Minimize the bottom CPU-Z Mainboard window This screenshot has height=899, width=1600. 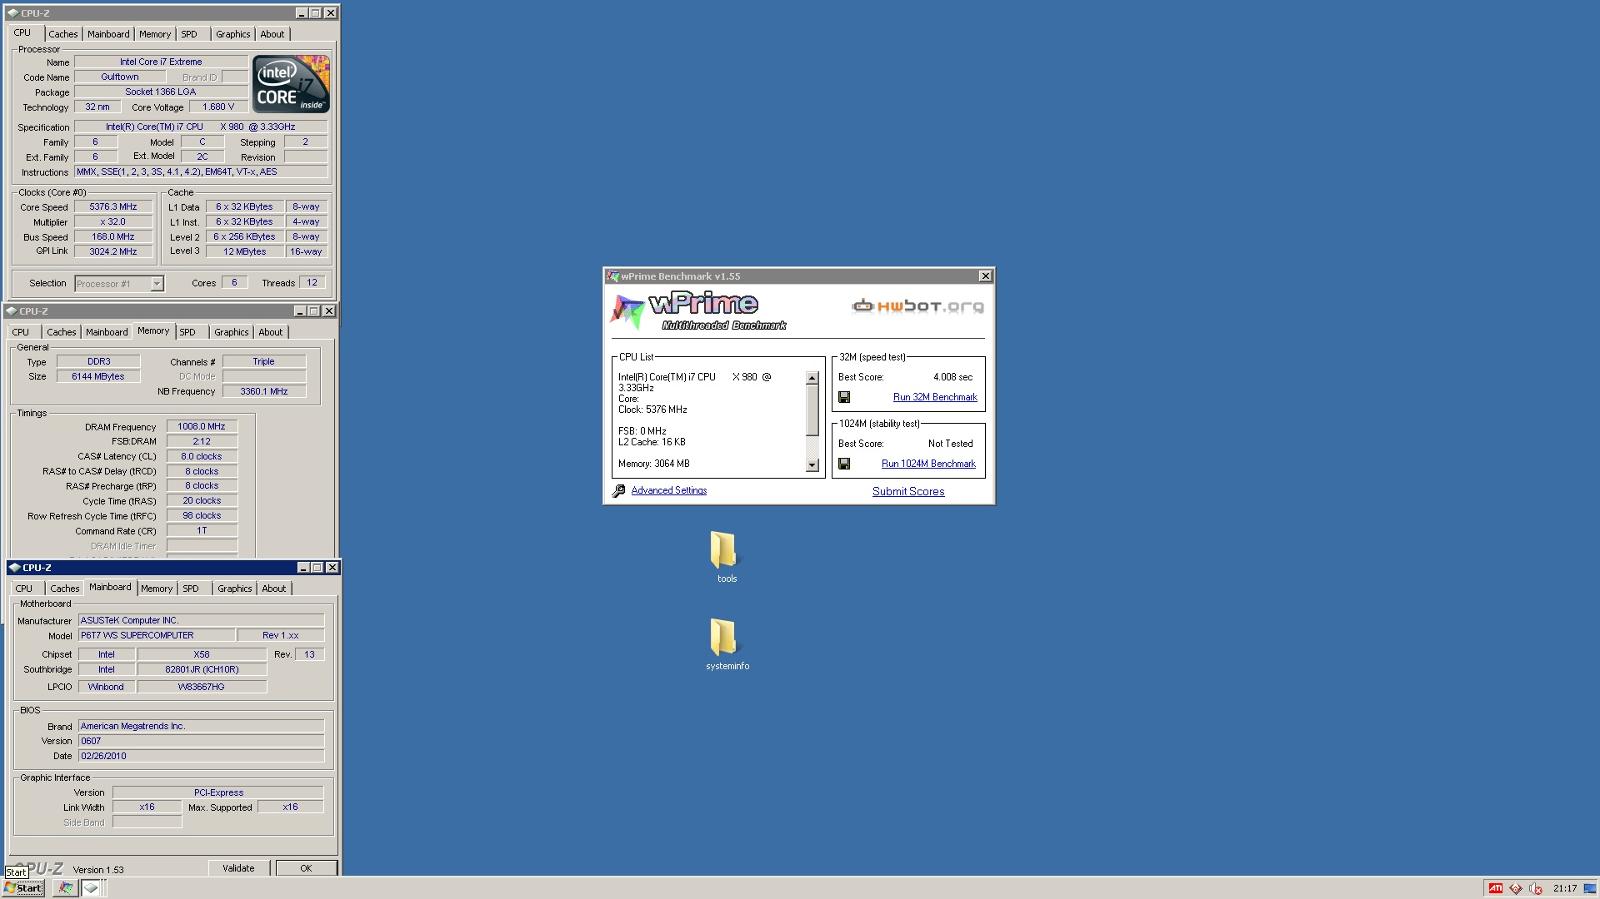coord(303,568)
